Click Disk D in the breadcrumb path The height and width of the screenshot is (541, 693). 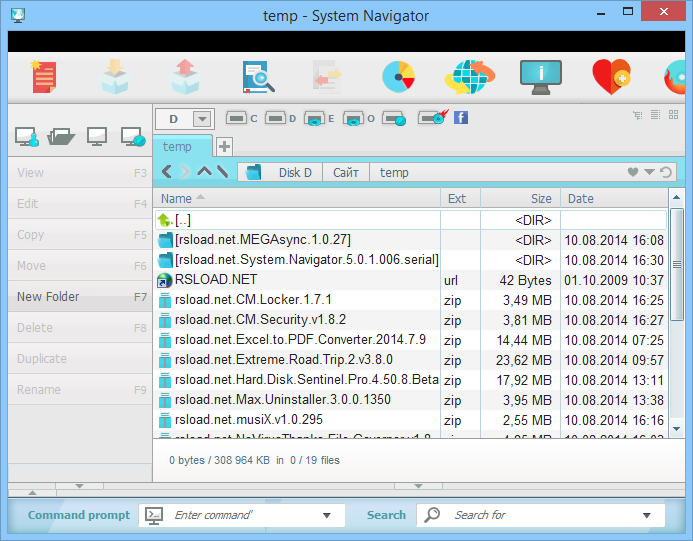click(294, 172)
